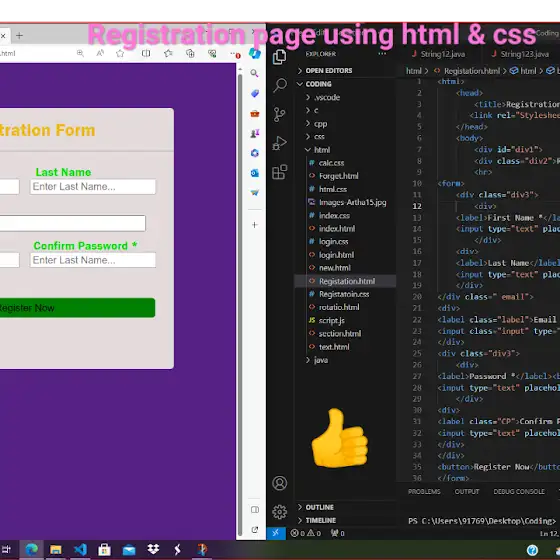
Task: Open PROBLEMS panel tab
Action: click(424, 492)
